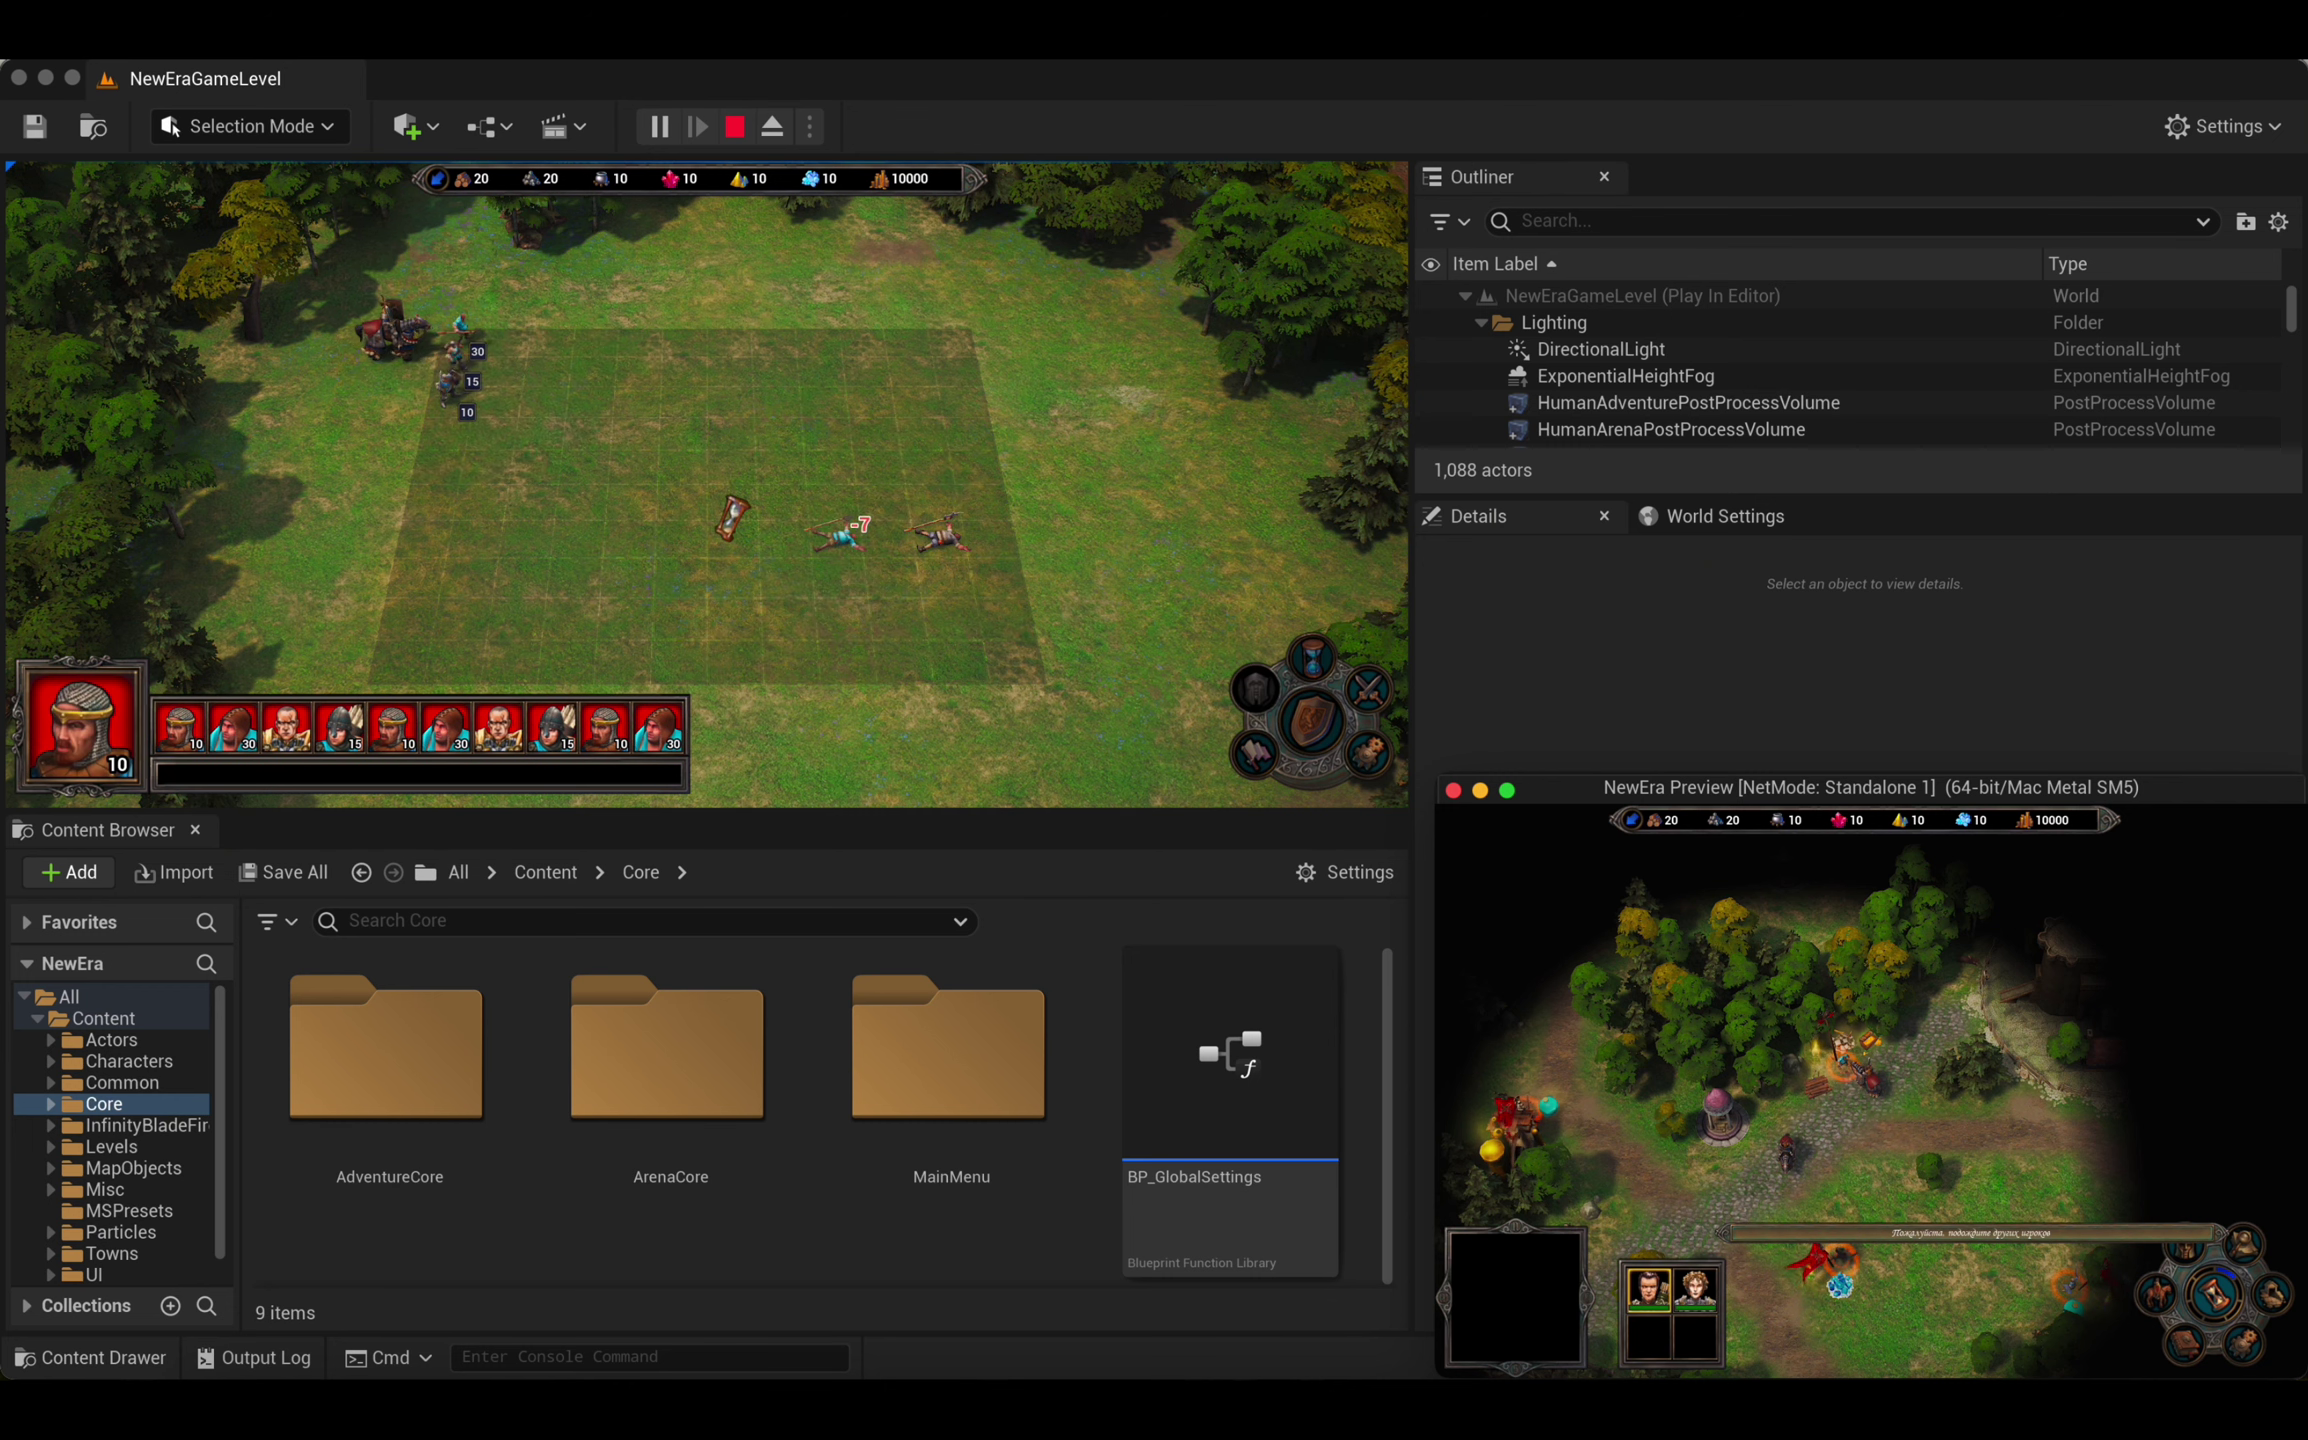The width and height of the screenshot is (2308, 1440).
Task: Click the Eject from player icon
Action: click(772, 127)
